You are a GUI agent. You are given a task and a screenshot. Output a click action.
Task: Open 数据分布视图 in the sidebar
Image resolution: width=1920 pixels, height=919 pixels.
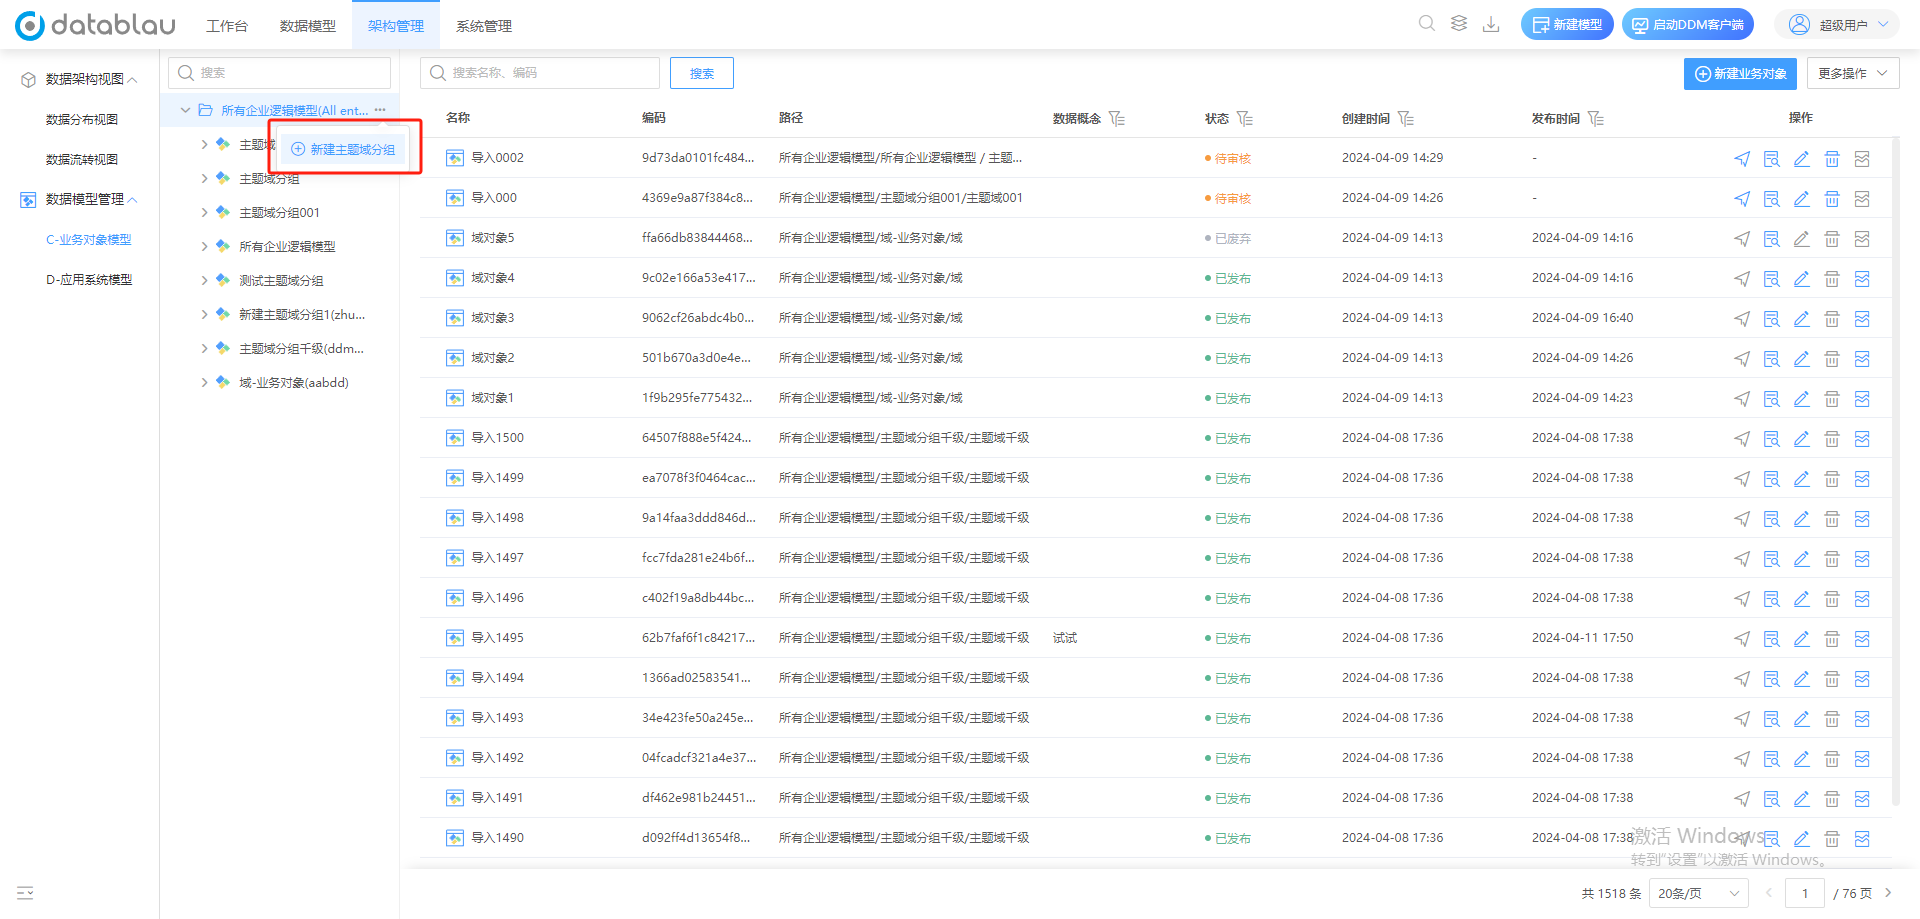82,119
